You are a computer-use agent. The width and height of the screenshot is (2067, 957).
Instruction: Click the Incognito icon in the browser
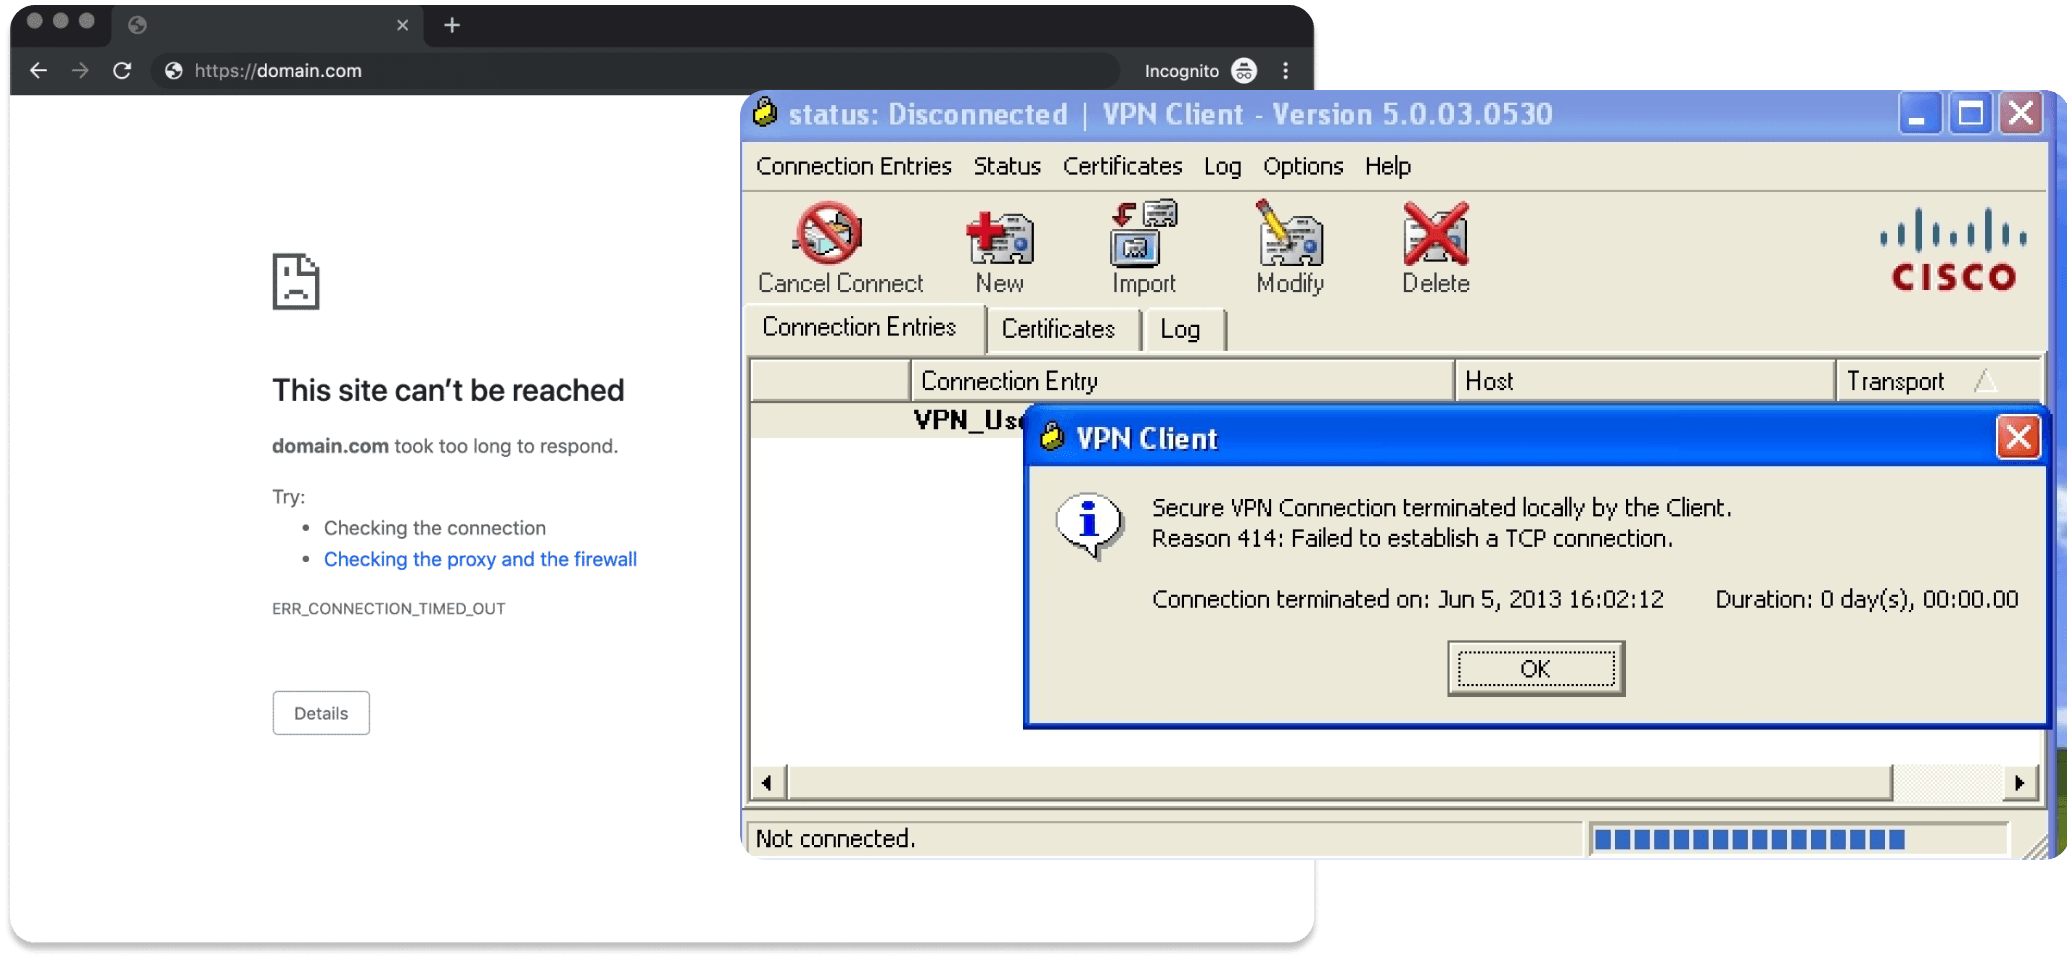1244,70
